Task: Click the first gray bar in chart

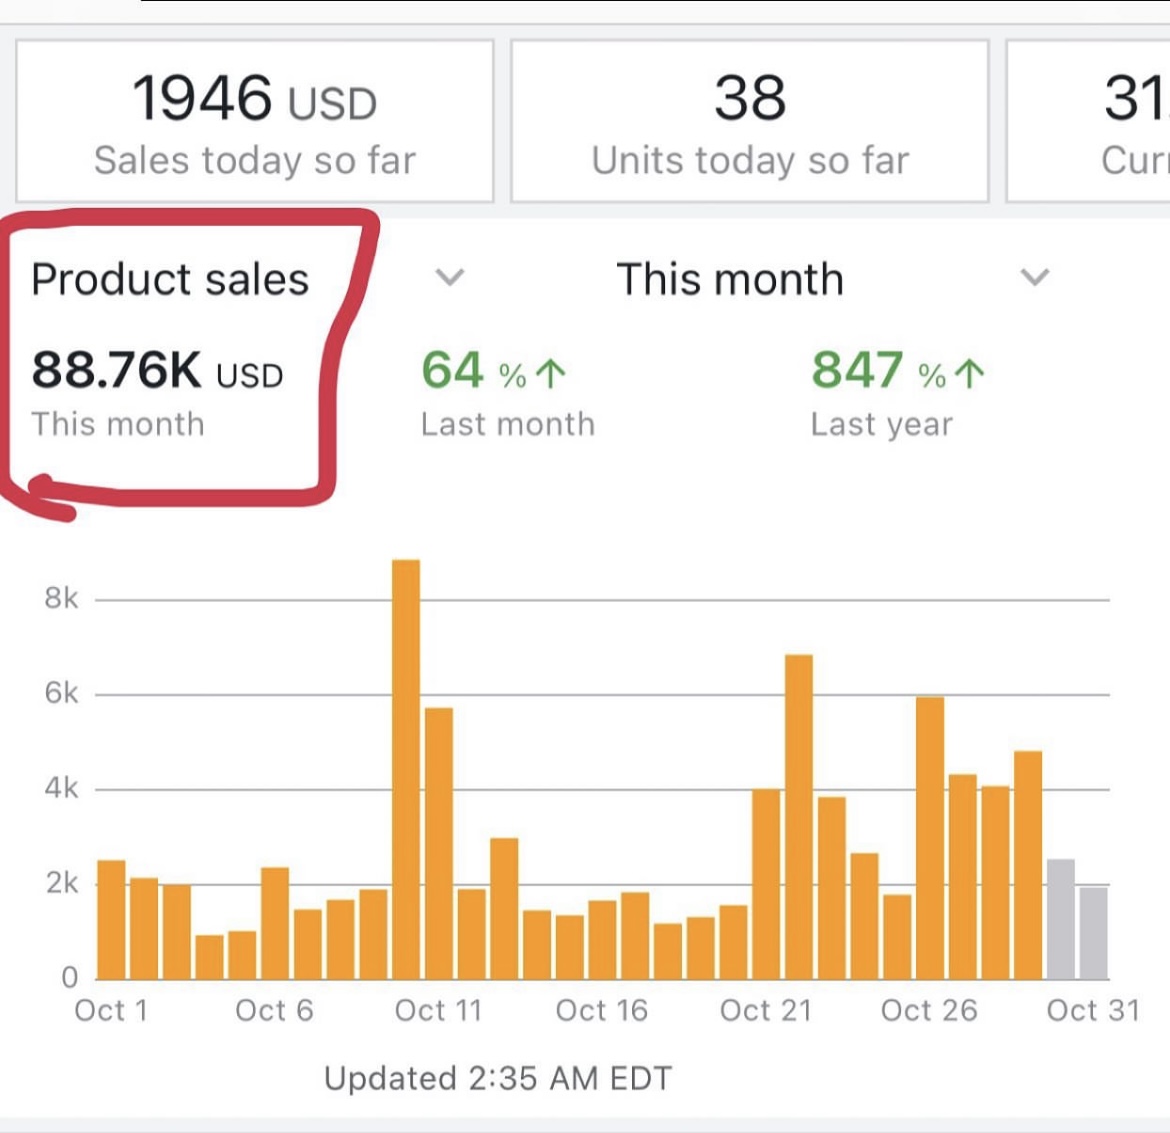Action: 1061,918
